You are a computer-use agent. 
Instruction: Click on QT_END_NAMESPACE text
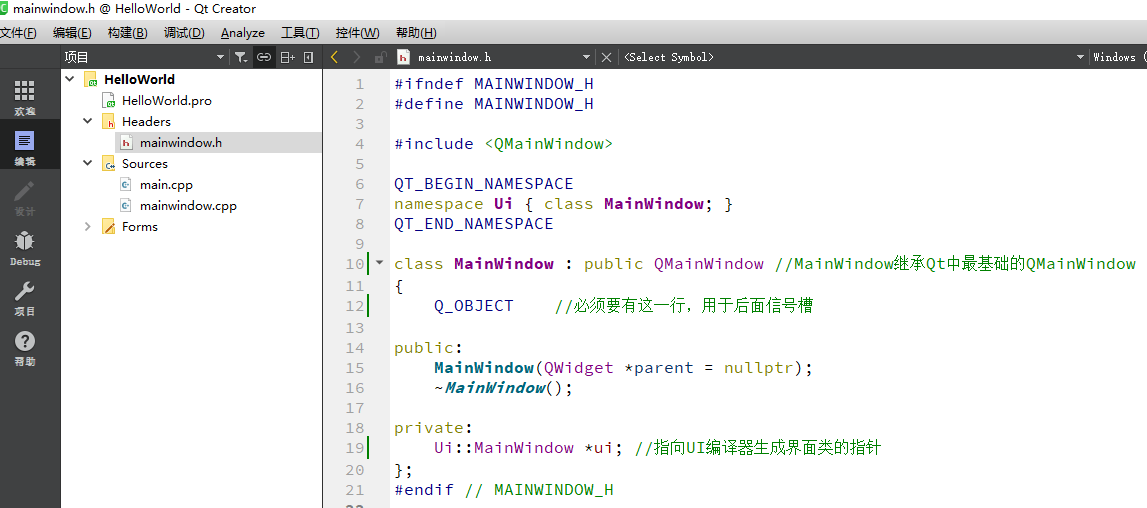coord(474,223)
